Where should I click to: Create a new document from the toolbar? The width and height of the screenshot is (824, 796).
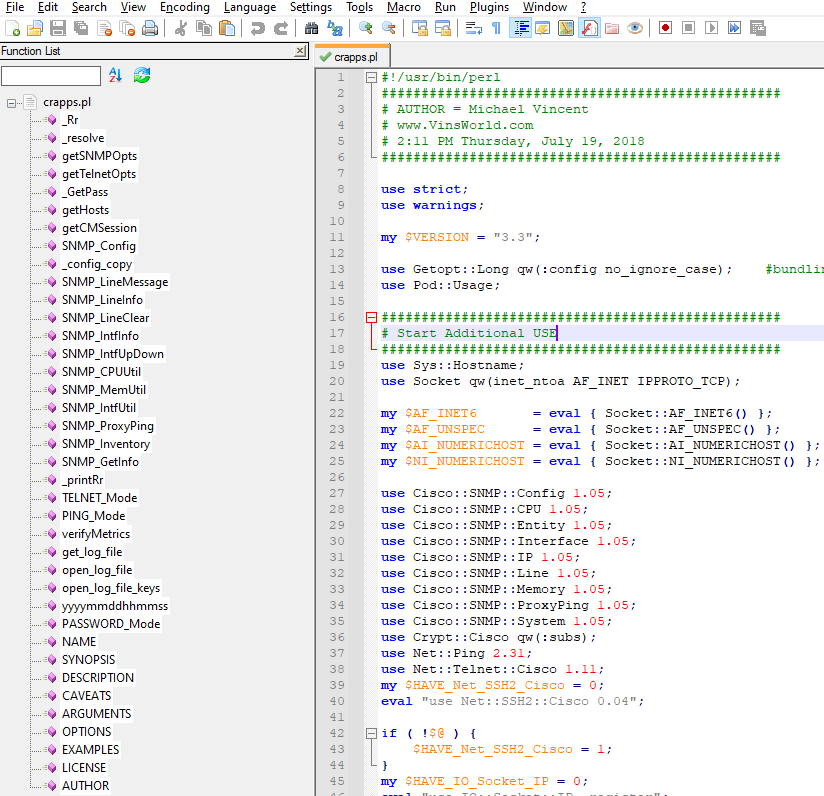pyautogui.click(x=12, y=28)
